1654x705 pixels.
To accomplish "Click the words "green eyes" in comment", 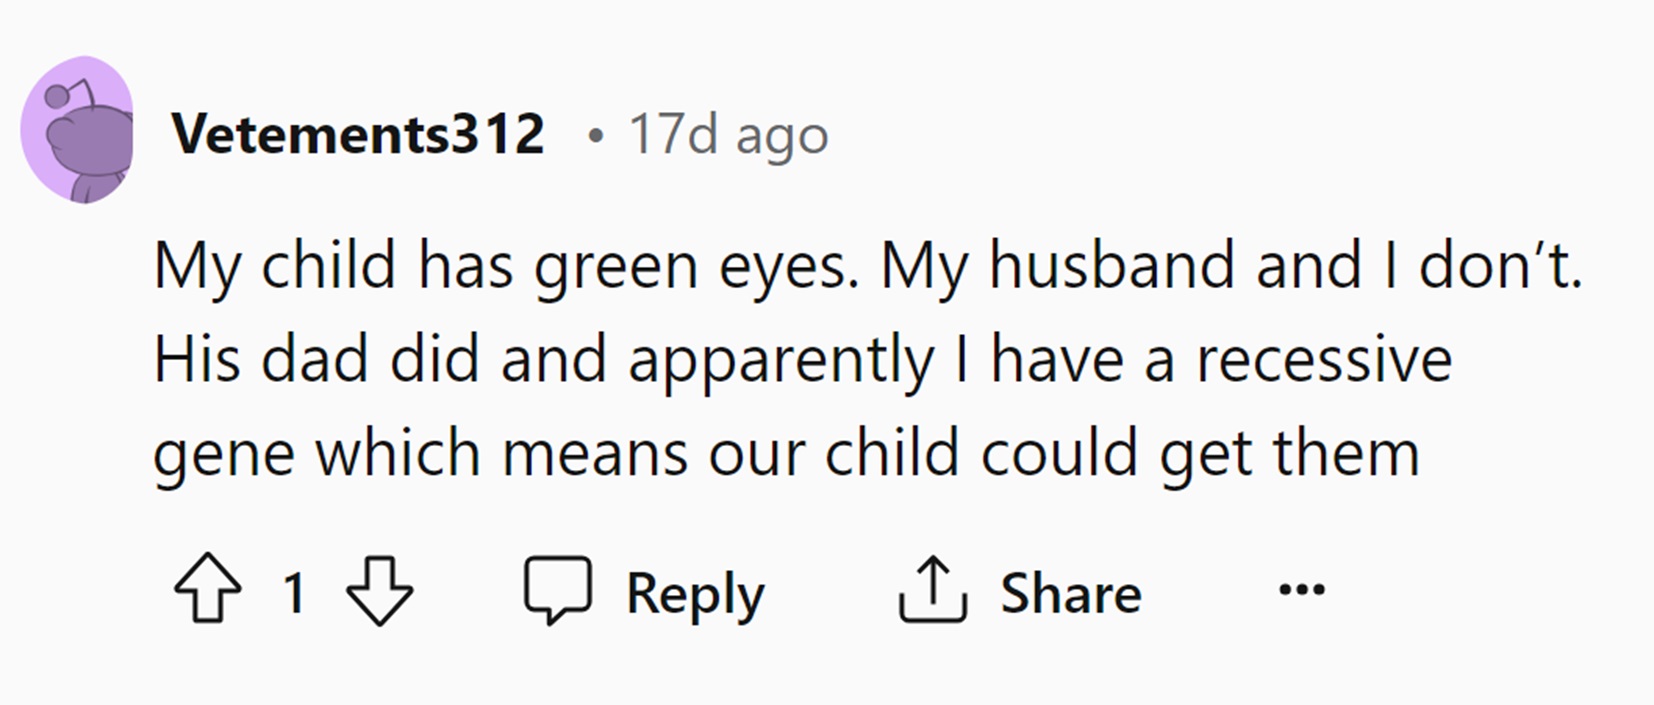I will click(x=696, y=267).
